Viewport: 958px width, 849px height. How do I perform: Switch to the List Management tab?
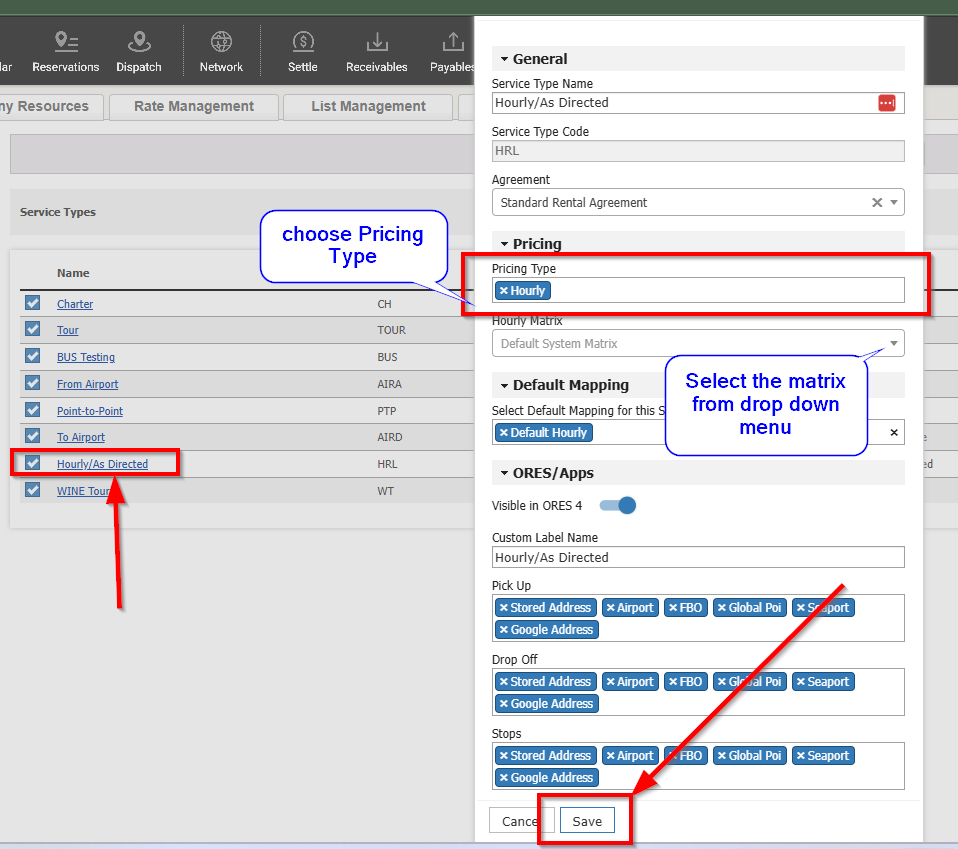tap(368, 107)
